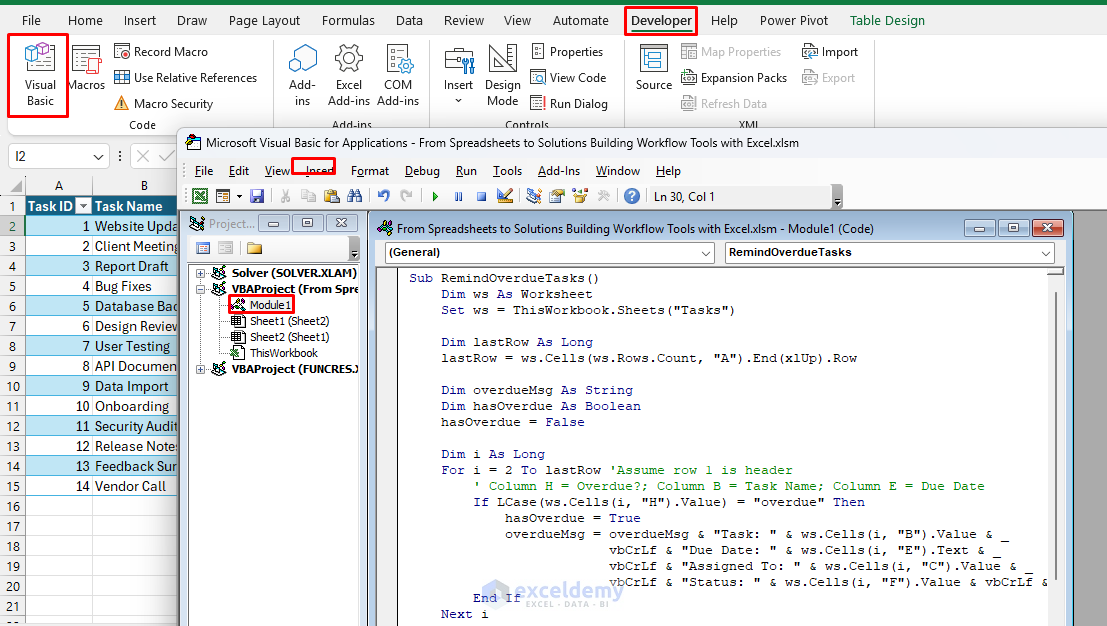Open the Visual Basic editor from the ribbon

click(40, 75)
